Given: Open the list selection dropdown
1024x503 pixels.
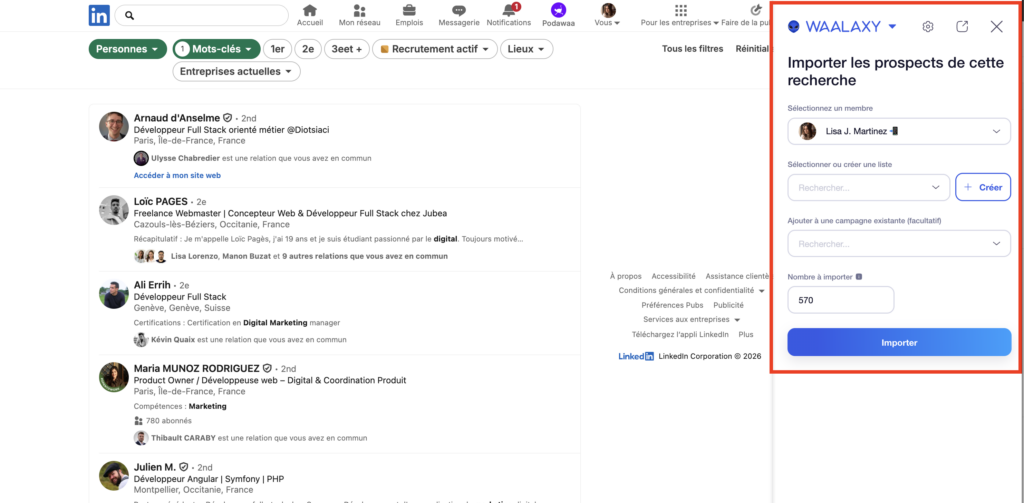Looking at the screenshot, I should click(x=869, y=187).
